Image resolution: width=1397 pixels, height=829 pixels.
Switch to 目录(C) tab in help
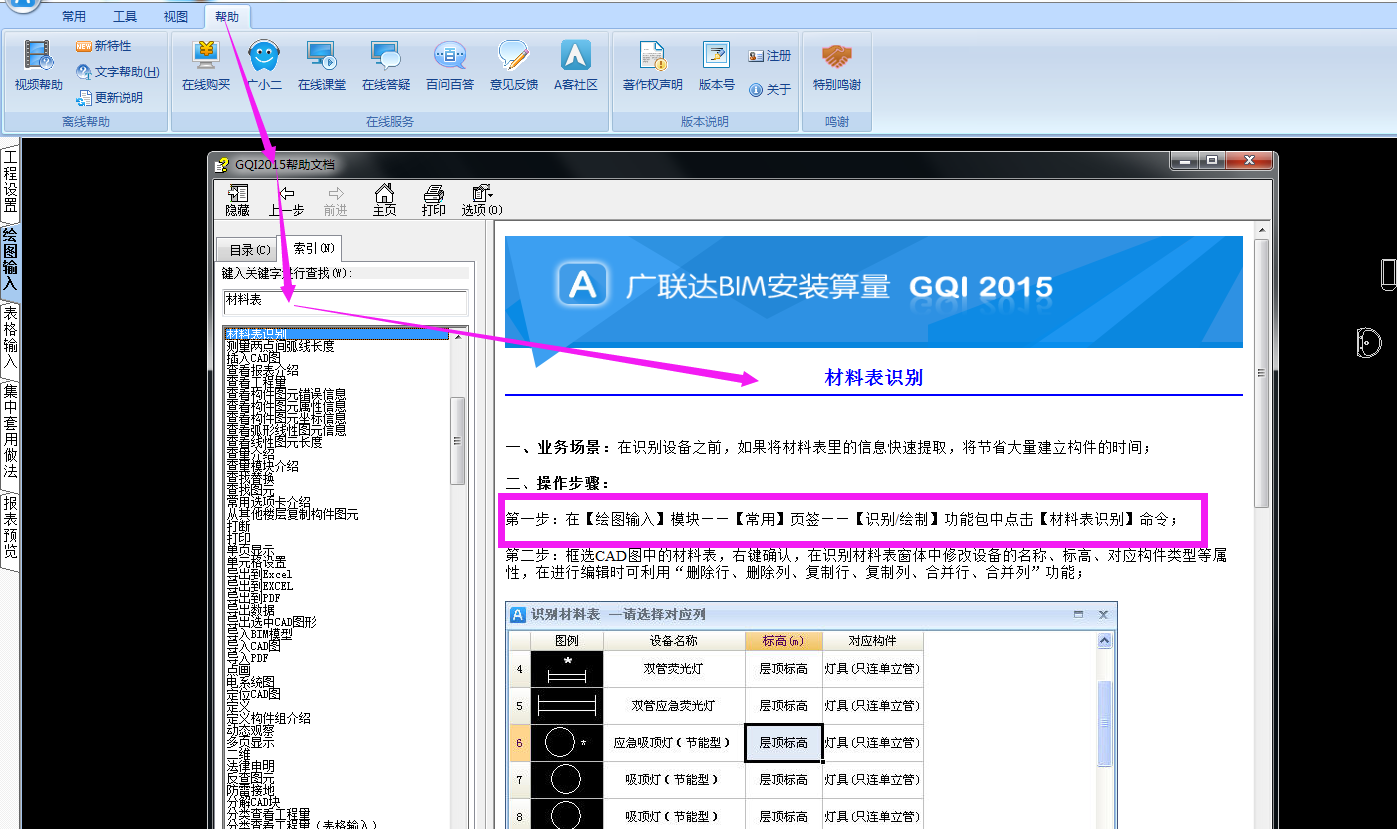click(249, 250)
